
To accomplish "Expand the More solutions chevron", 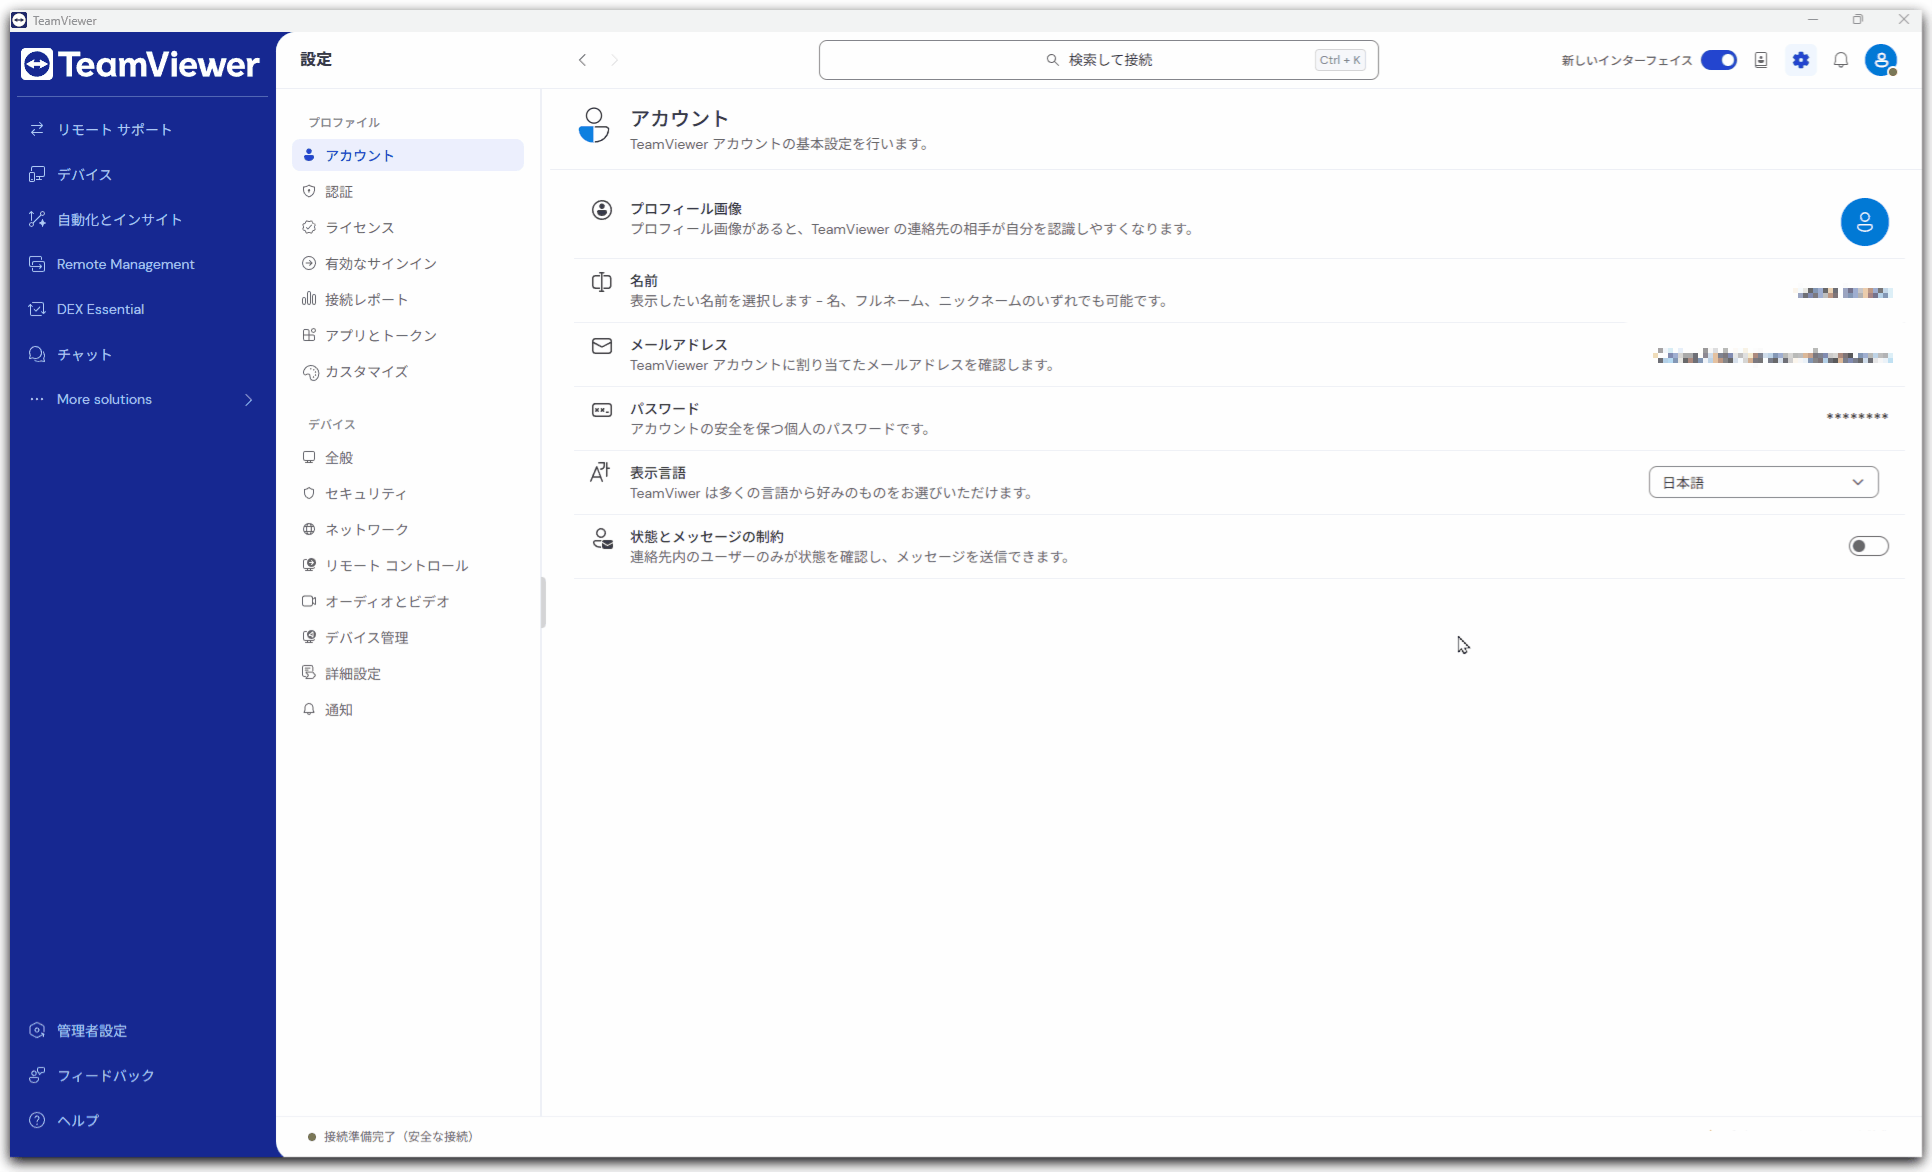I will 248,399.
